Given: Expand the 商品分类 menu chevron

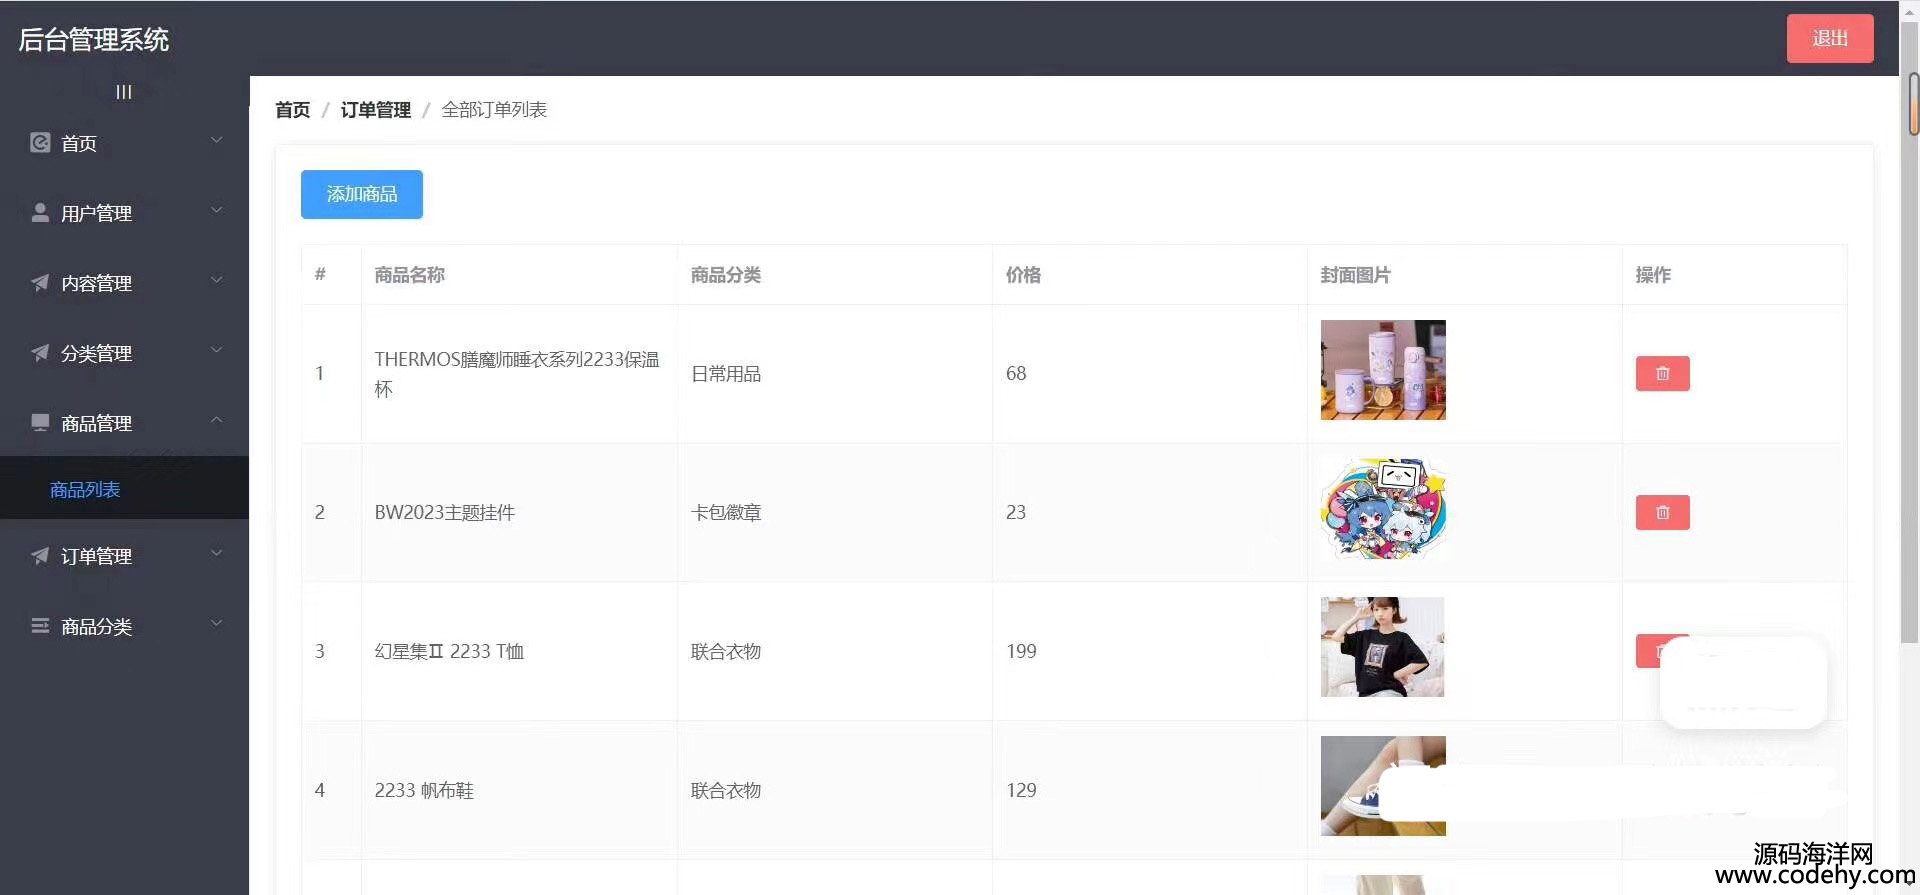Looking at the screenshot, I should coord(216,624).
